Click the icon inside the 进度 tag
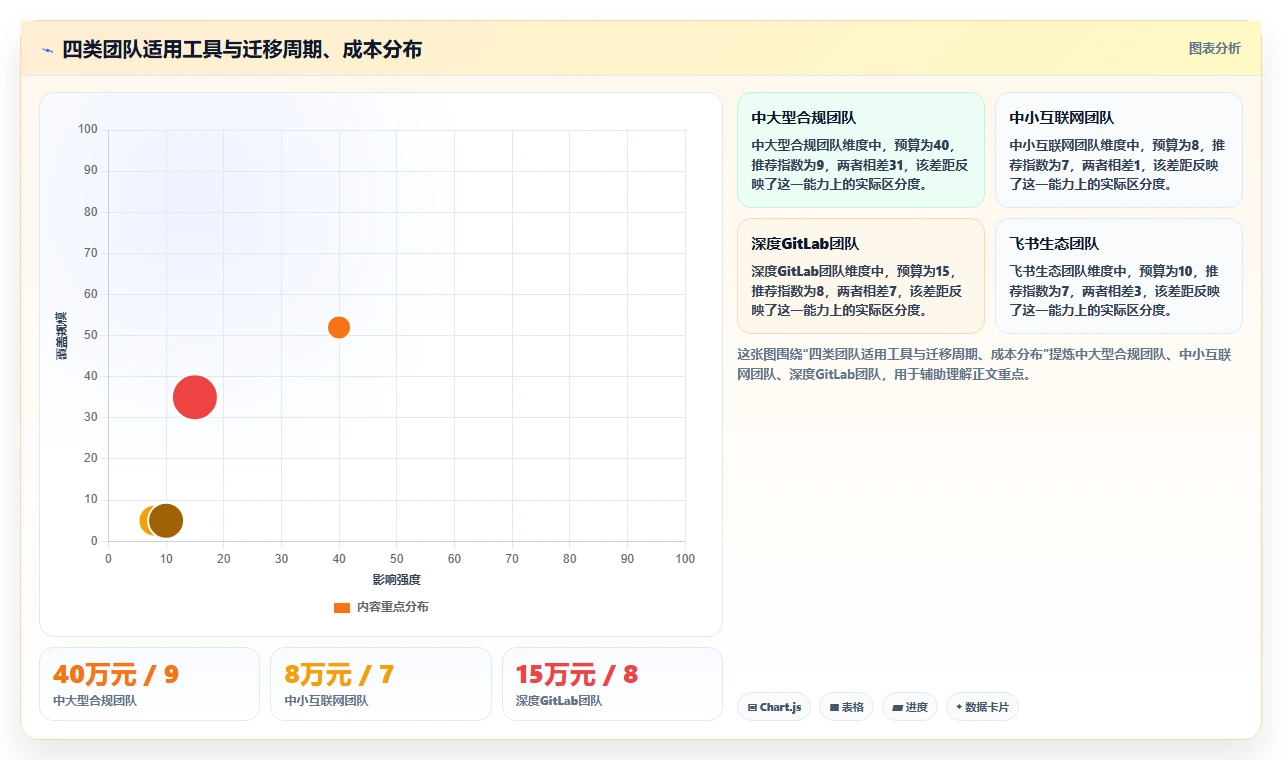The width and height of the screenshot is (1282, 760). pyautogui.click(x=898, y=707)
